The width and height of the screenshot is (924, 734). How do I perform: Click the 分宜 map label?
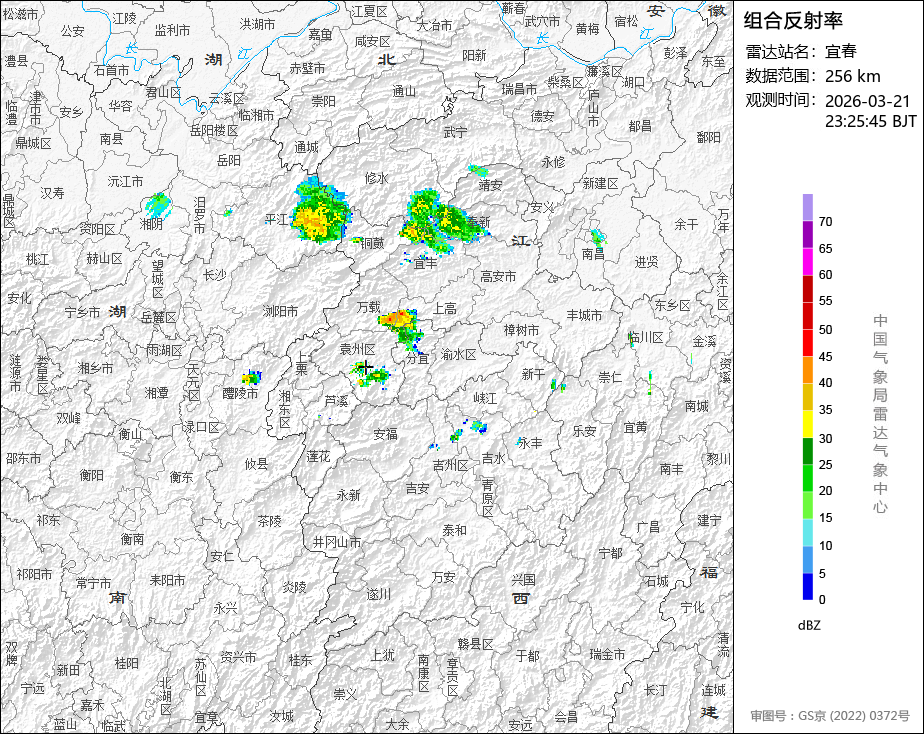point(417,358)
